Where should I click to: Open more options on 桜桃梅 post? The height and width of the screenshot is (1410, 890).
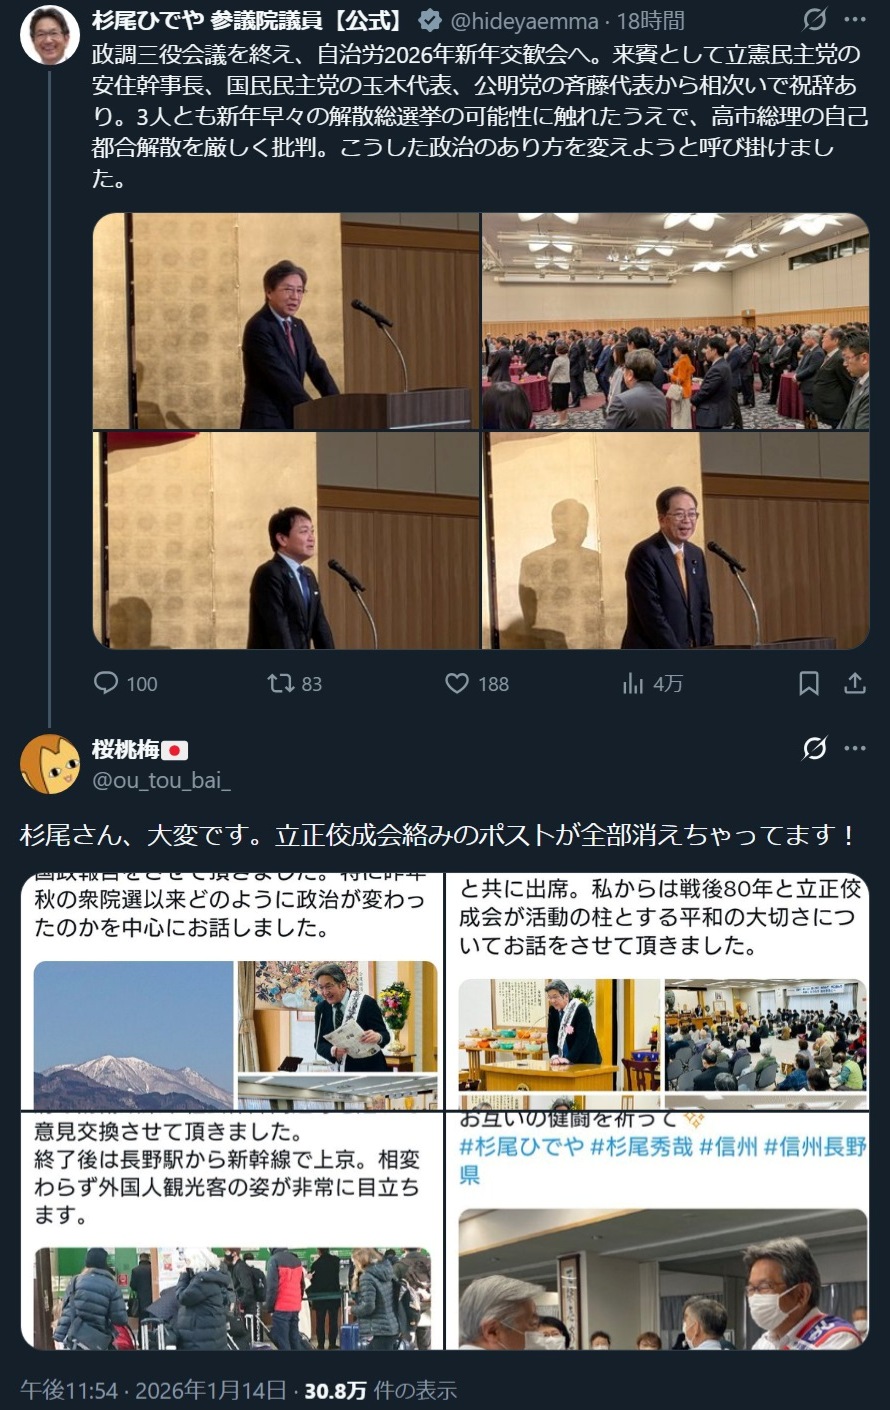[855, 748]
